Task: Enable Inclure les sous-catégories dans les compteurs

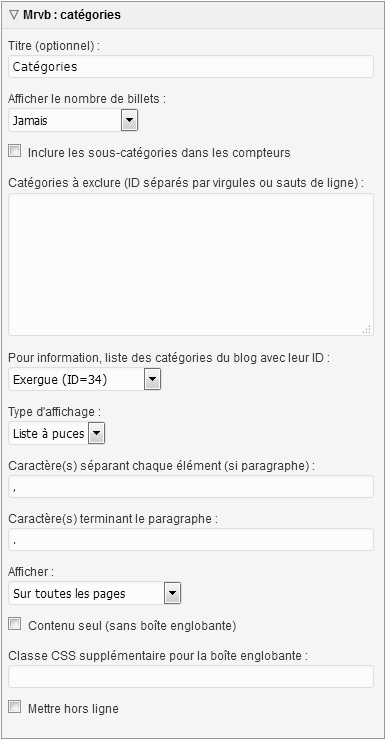Action: tap(15, 151)
